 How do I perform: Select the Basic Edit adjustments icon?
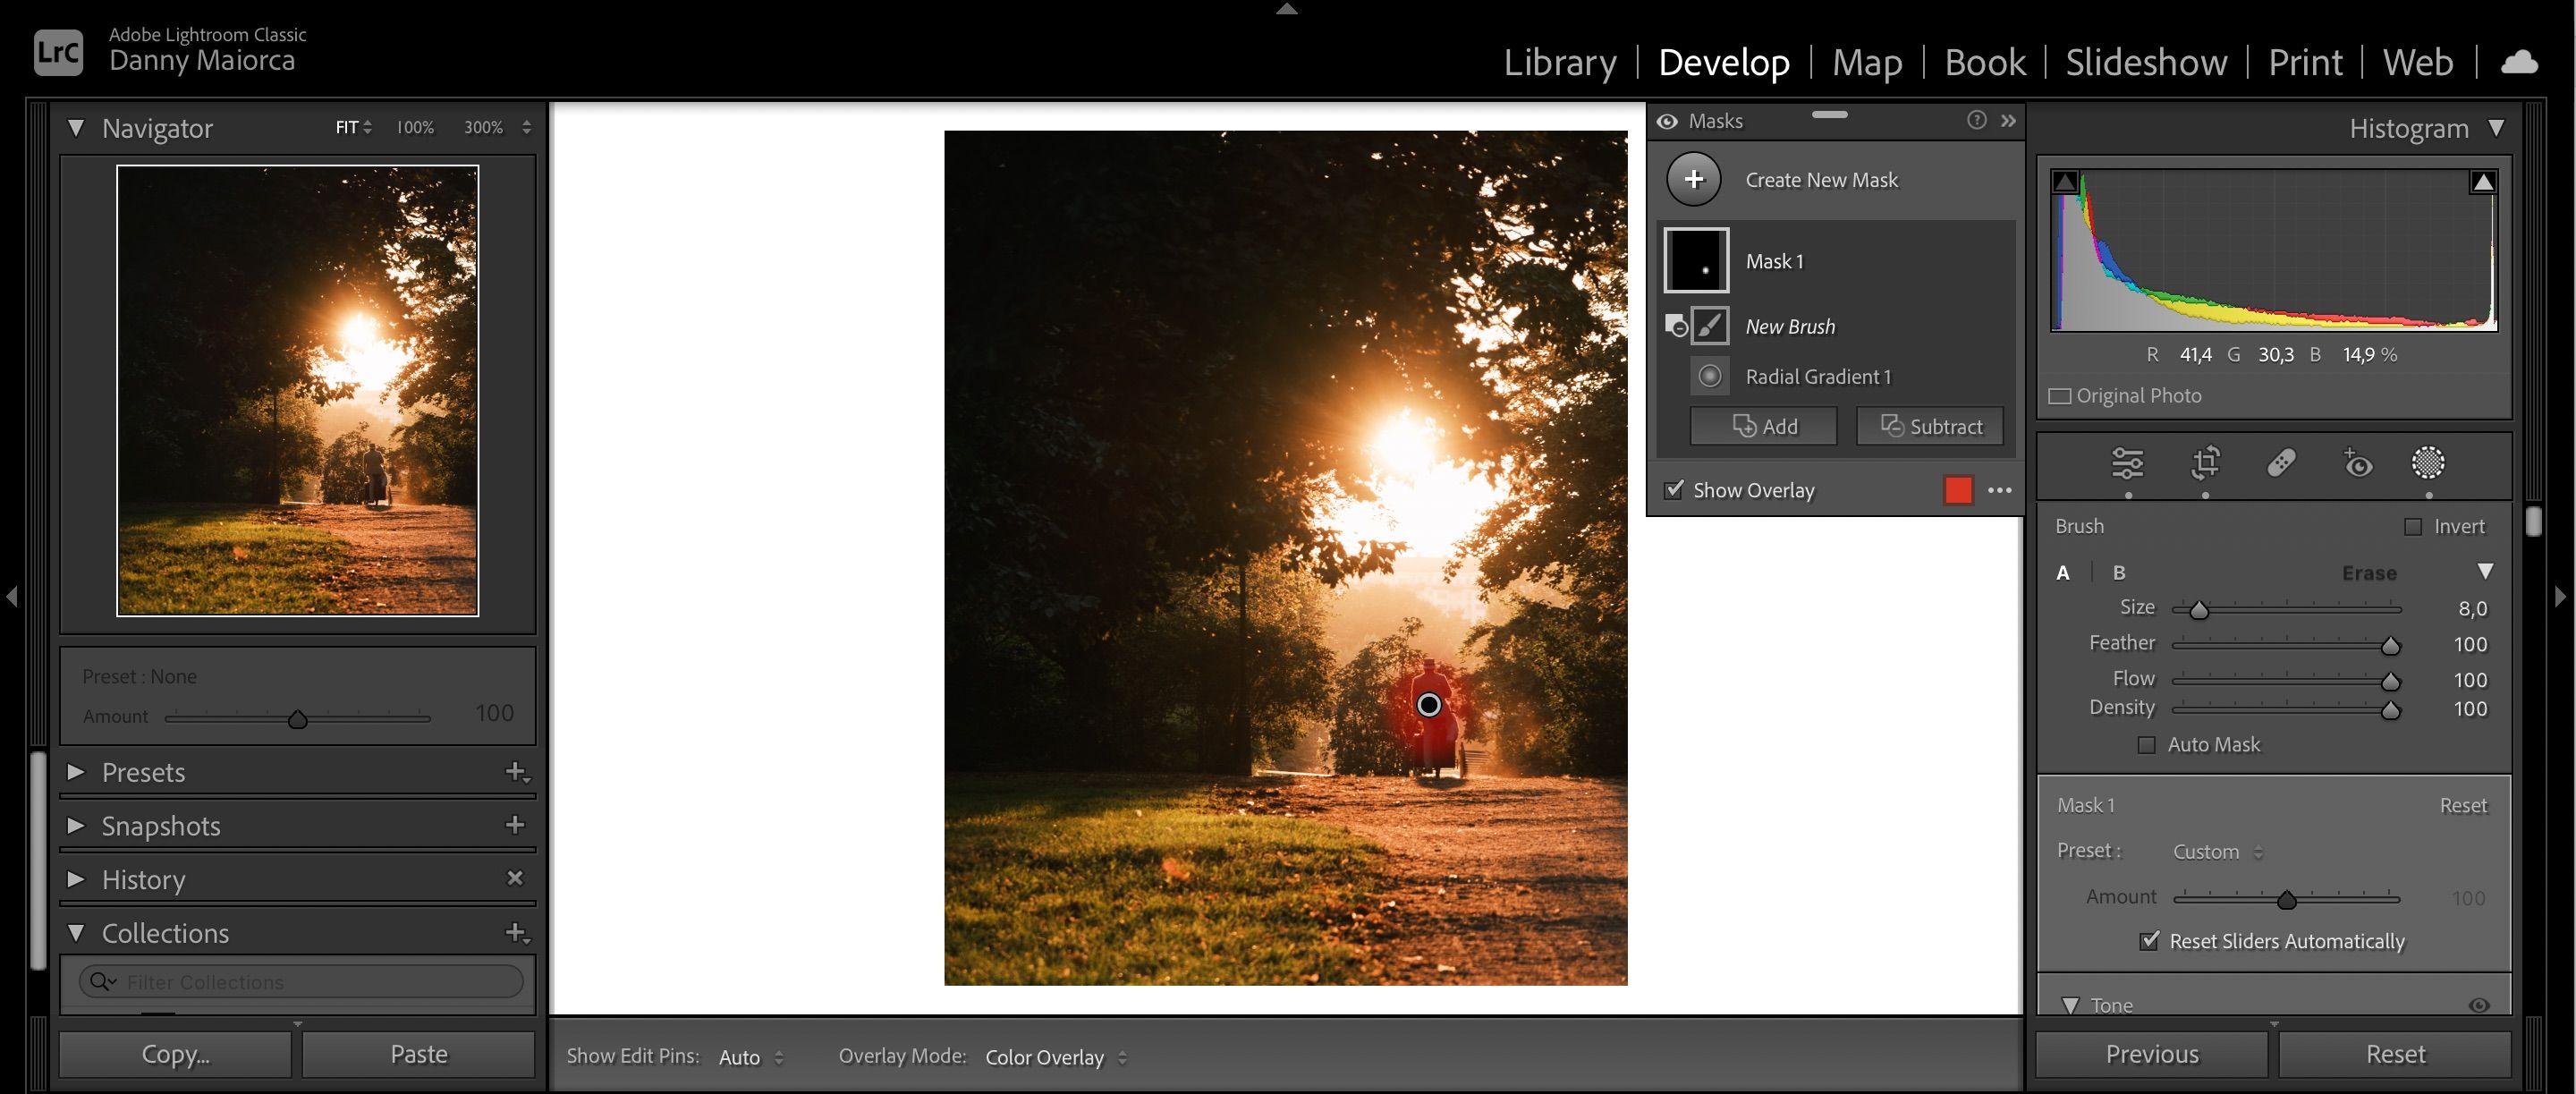click(x=2128, y=465)
